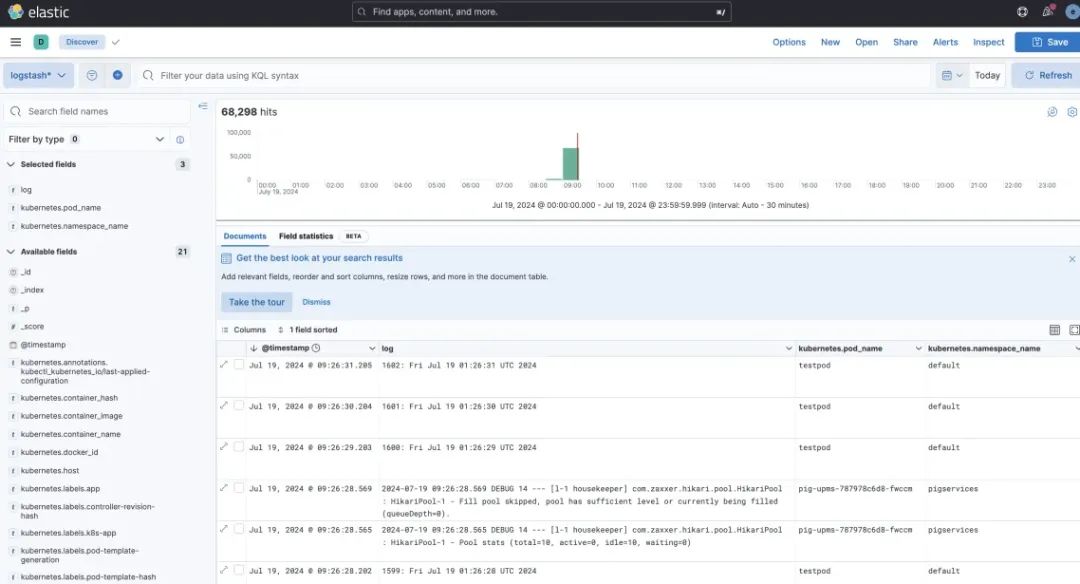Switch to the Field statistics tab

pyautogui.click(x=306, y=236)
